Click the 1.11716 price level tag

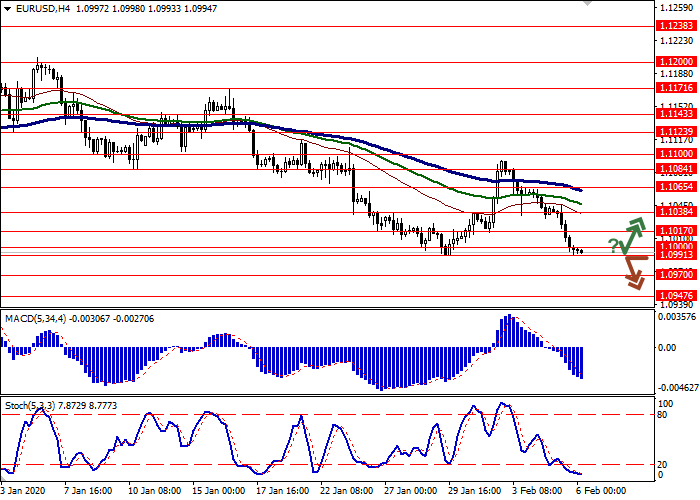tap(676, 88)
